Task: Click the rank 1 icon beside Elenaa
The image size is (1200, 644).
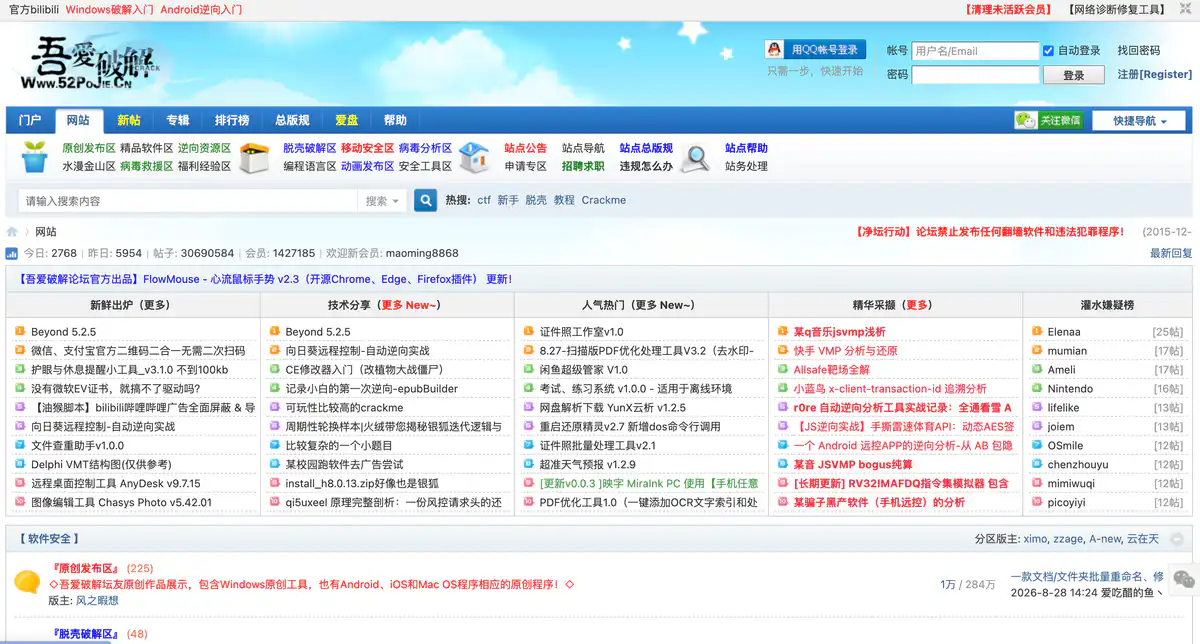Action: [x=1037, y=332]
